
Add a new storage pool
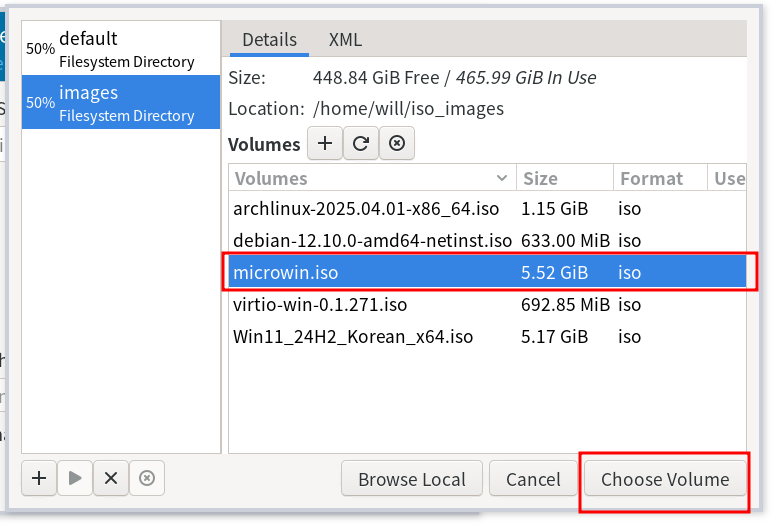pyautogui.click(x=39, y=479)
